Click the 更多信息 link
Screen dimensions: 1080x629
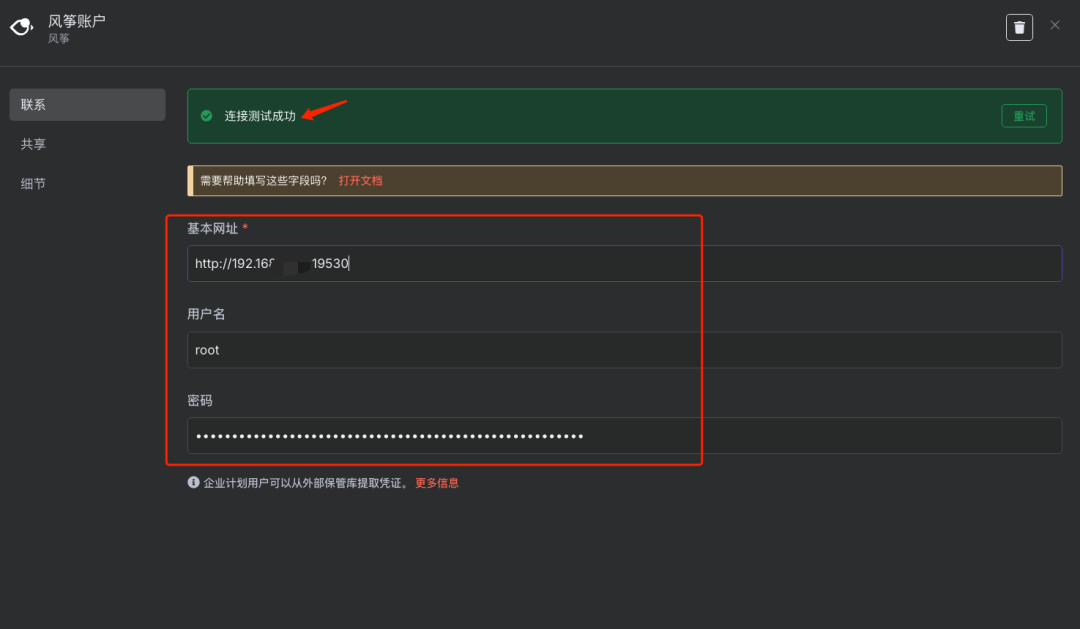[437, 481]
